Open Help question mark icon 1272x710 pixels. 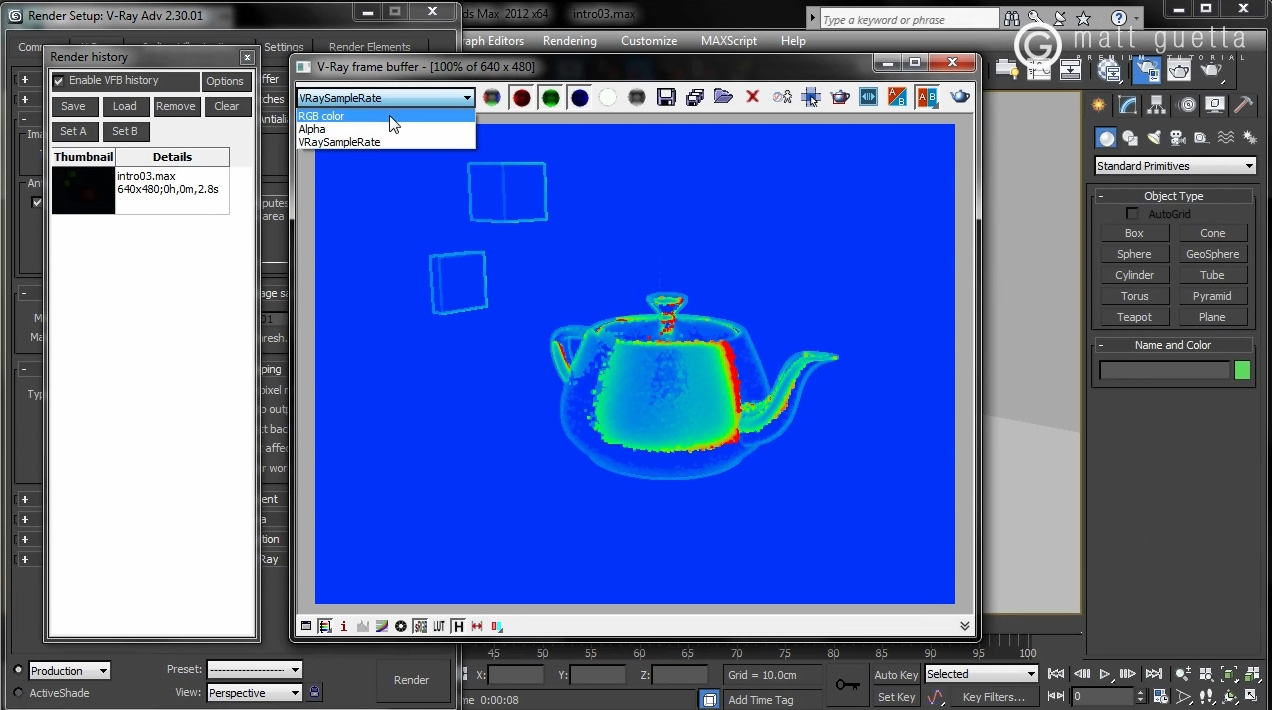[1119, 19]
